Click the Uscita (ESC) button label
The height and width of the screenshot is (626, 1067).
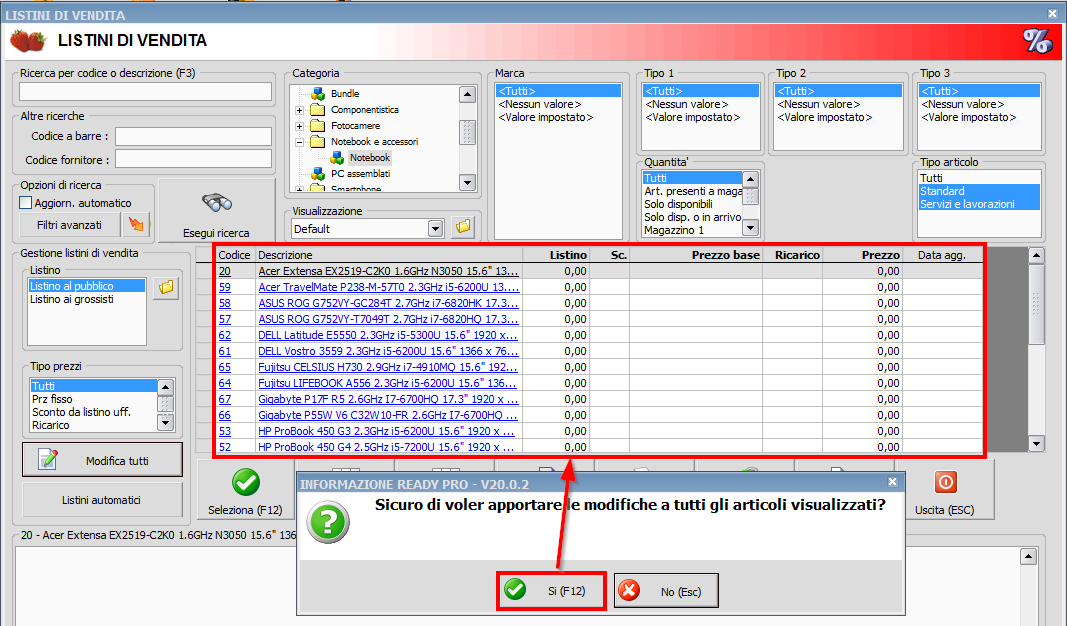[x=945, y=510]
